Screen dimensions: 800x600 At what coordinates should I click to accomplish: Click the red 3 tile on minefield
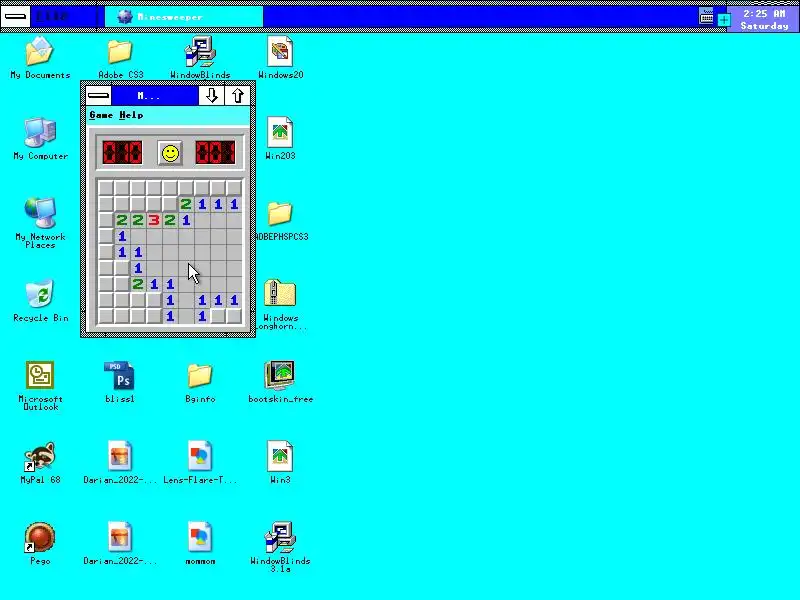point(154,220)
